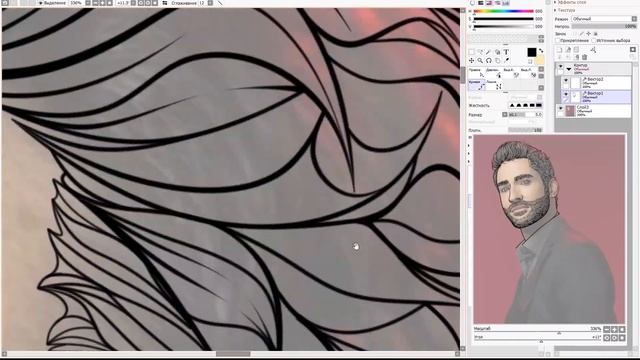
Task: Pick the black foreground color swatch
Action: click(x=532, y=52)
